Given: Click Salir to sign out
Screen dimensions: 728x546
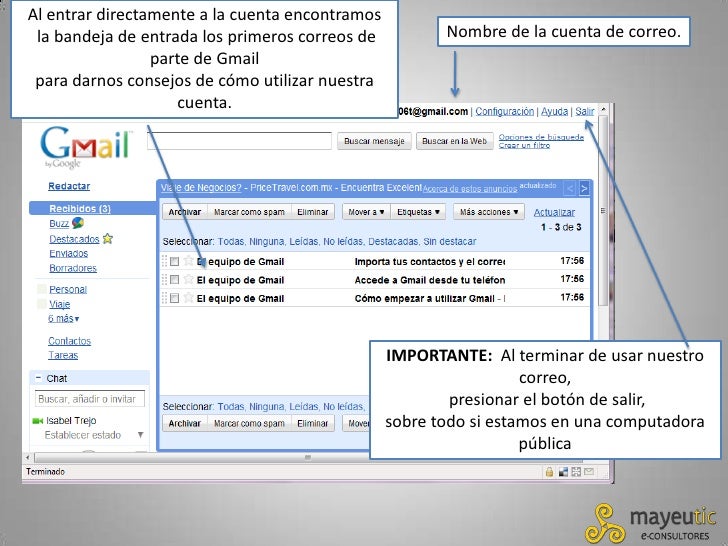Looking at the screenshot, I should [585, 111].
